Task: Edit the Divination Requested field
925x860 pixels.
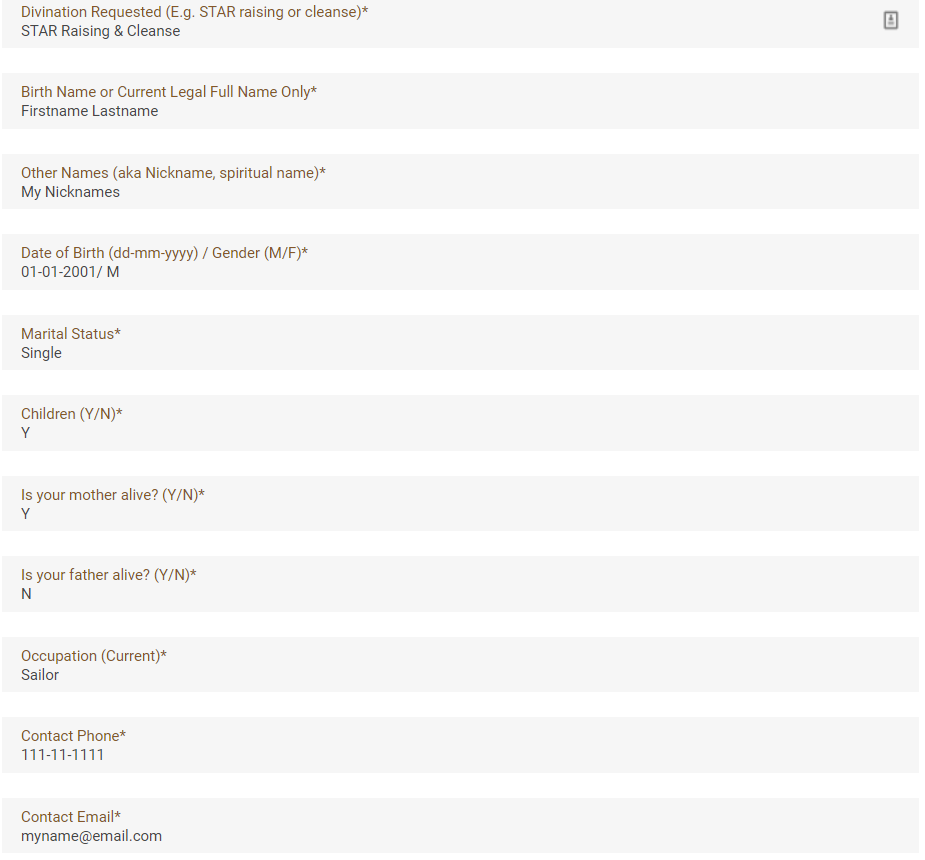Action: pos(460,22)
